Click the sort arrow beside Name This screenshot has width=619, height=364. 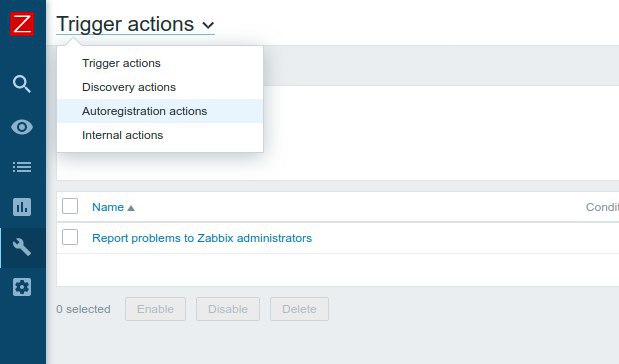(131, 208)
